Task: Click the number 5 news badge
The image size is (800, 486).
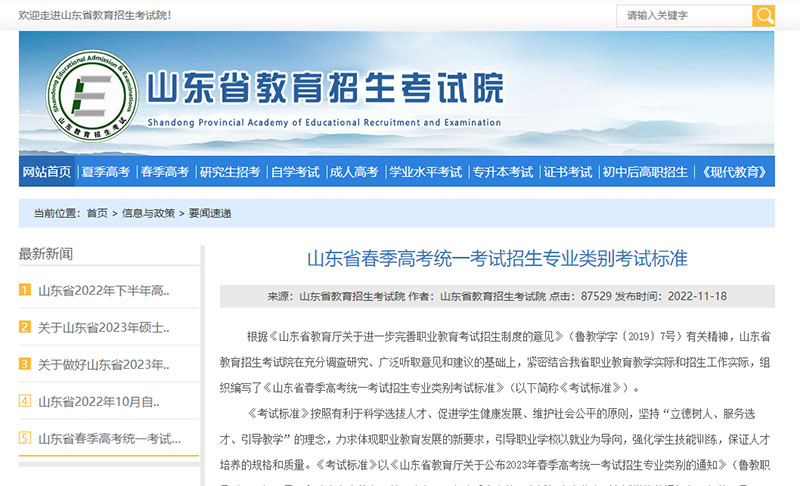Action: tap(25, 438)
